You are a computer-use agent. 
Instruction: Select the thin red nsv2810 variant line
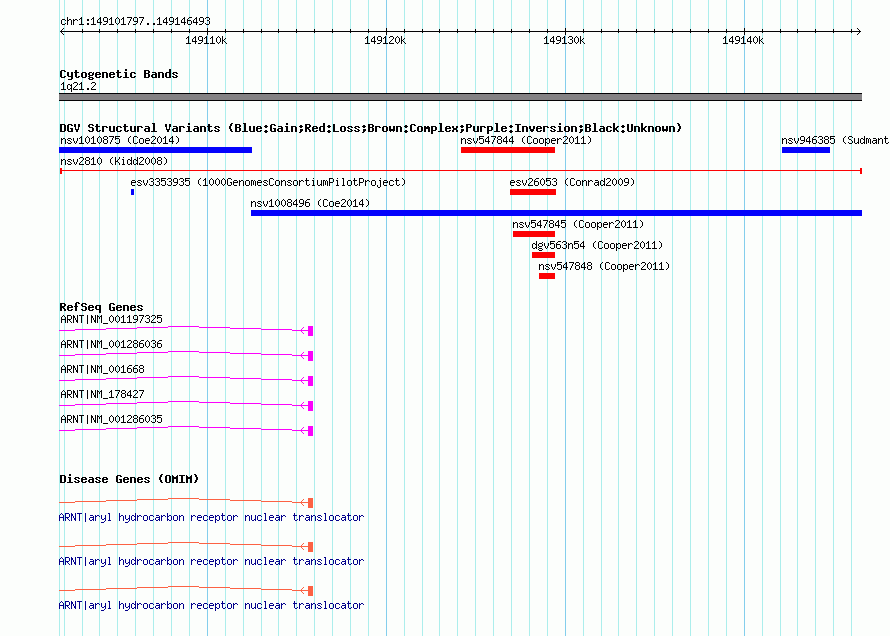461,171
